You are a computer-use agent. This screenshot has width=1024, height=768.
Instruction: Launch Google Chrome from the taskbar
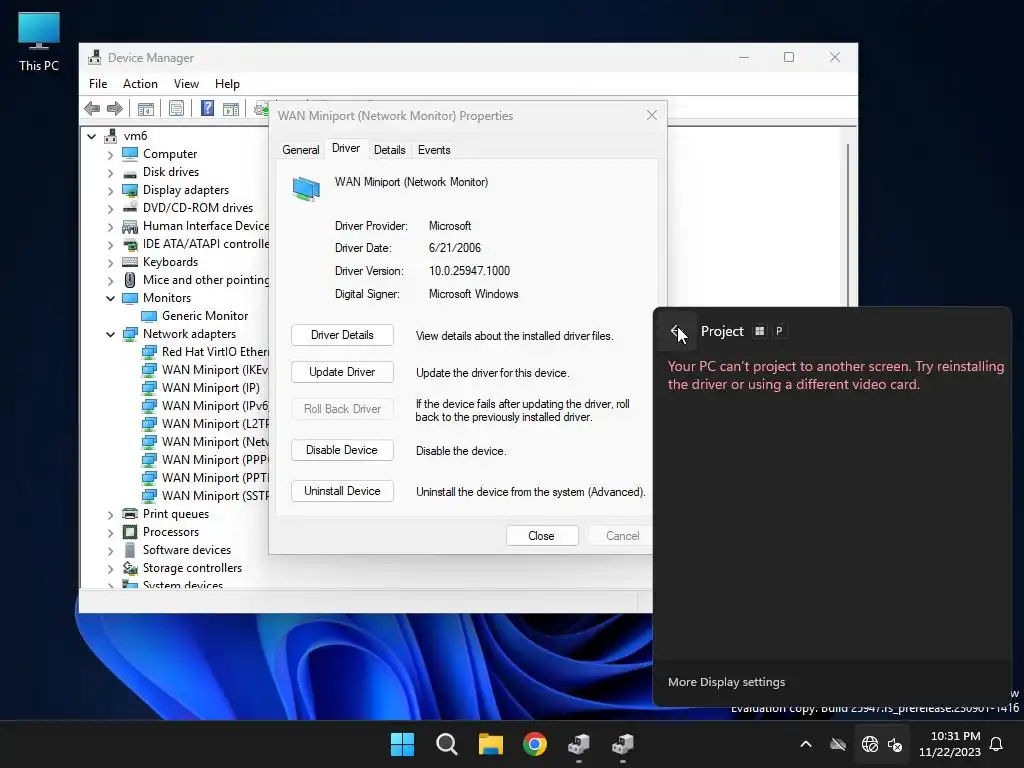535,744
